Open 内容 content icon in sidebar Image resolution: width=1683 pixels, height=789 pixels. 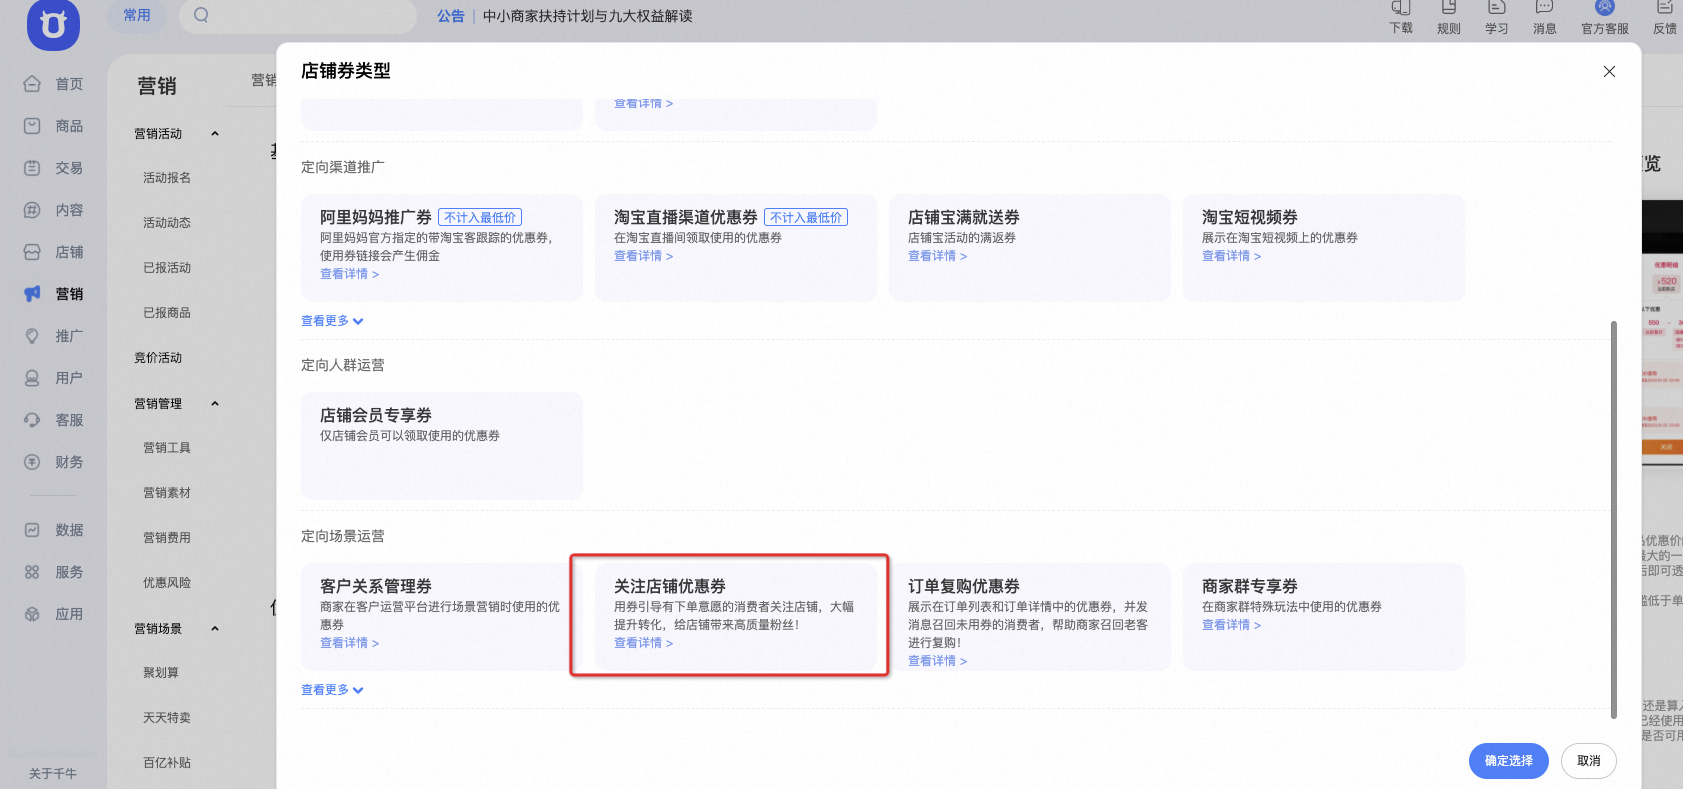pos(32,210)
